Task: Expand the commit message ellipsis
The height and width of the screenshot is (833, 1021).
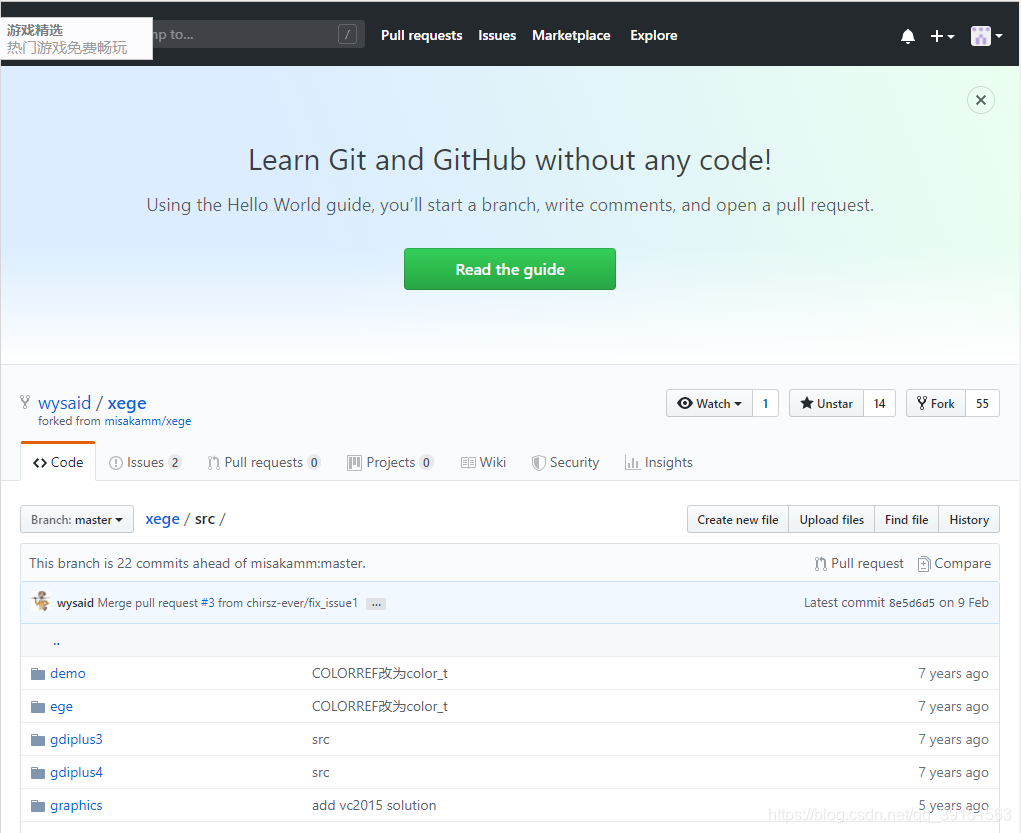Action: click(x=376, y=604)
